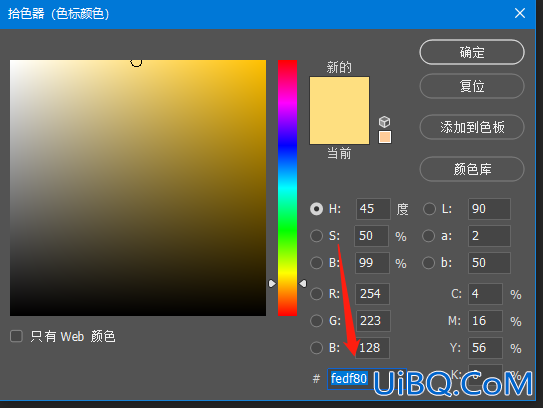Select the H hue radio button
Image resolution: width=543 pixels, height=408 pixels.
coord(317,209)
